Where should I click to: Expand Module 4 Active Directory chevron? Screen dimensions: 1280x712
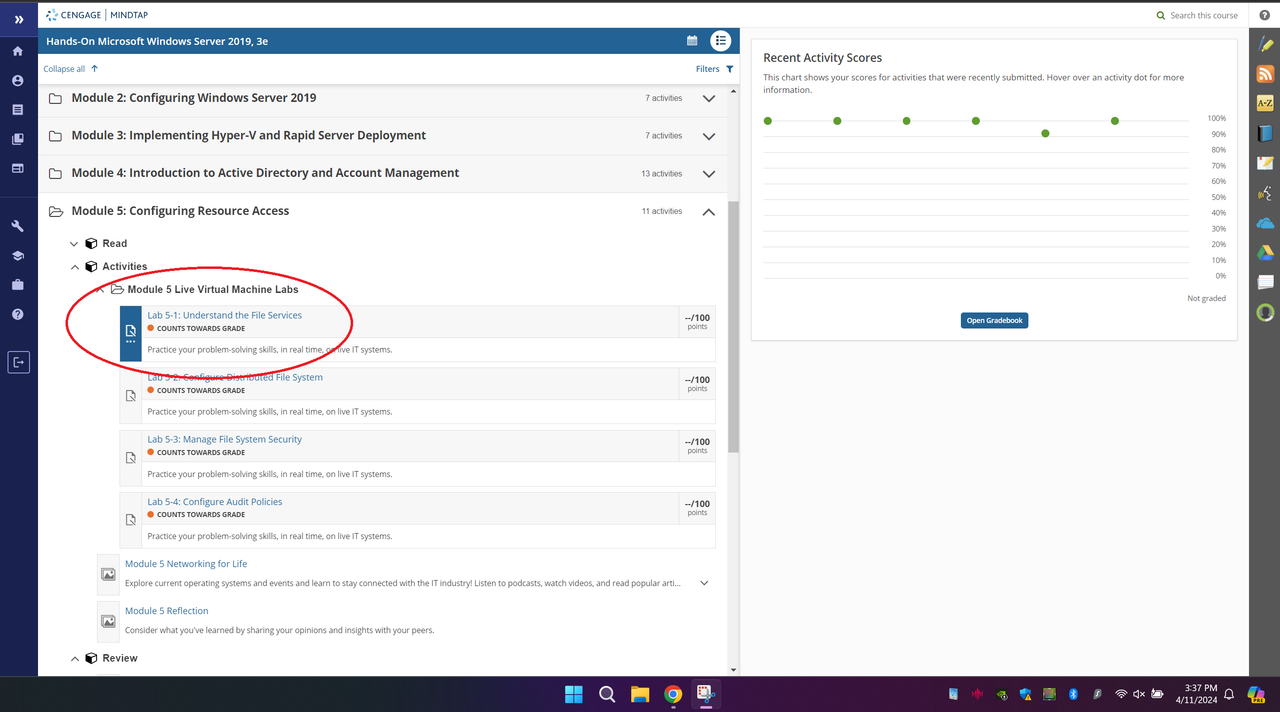click(x=709, y=174)
